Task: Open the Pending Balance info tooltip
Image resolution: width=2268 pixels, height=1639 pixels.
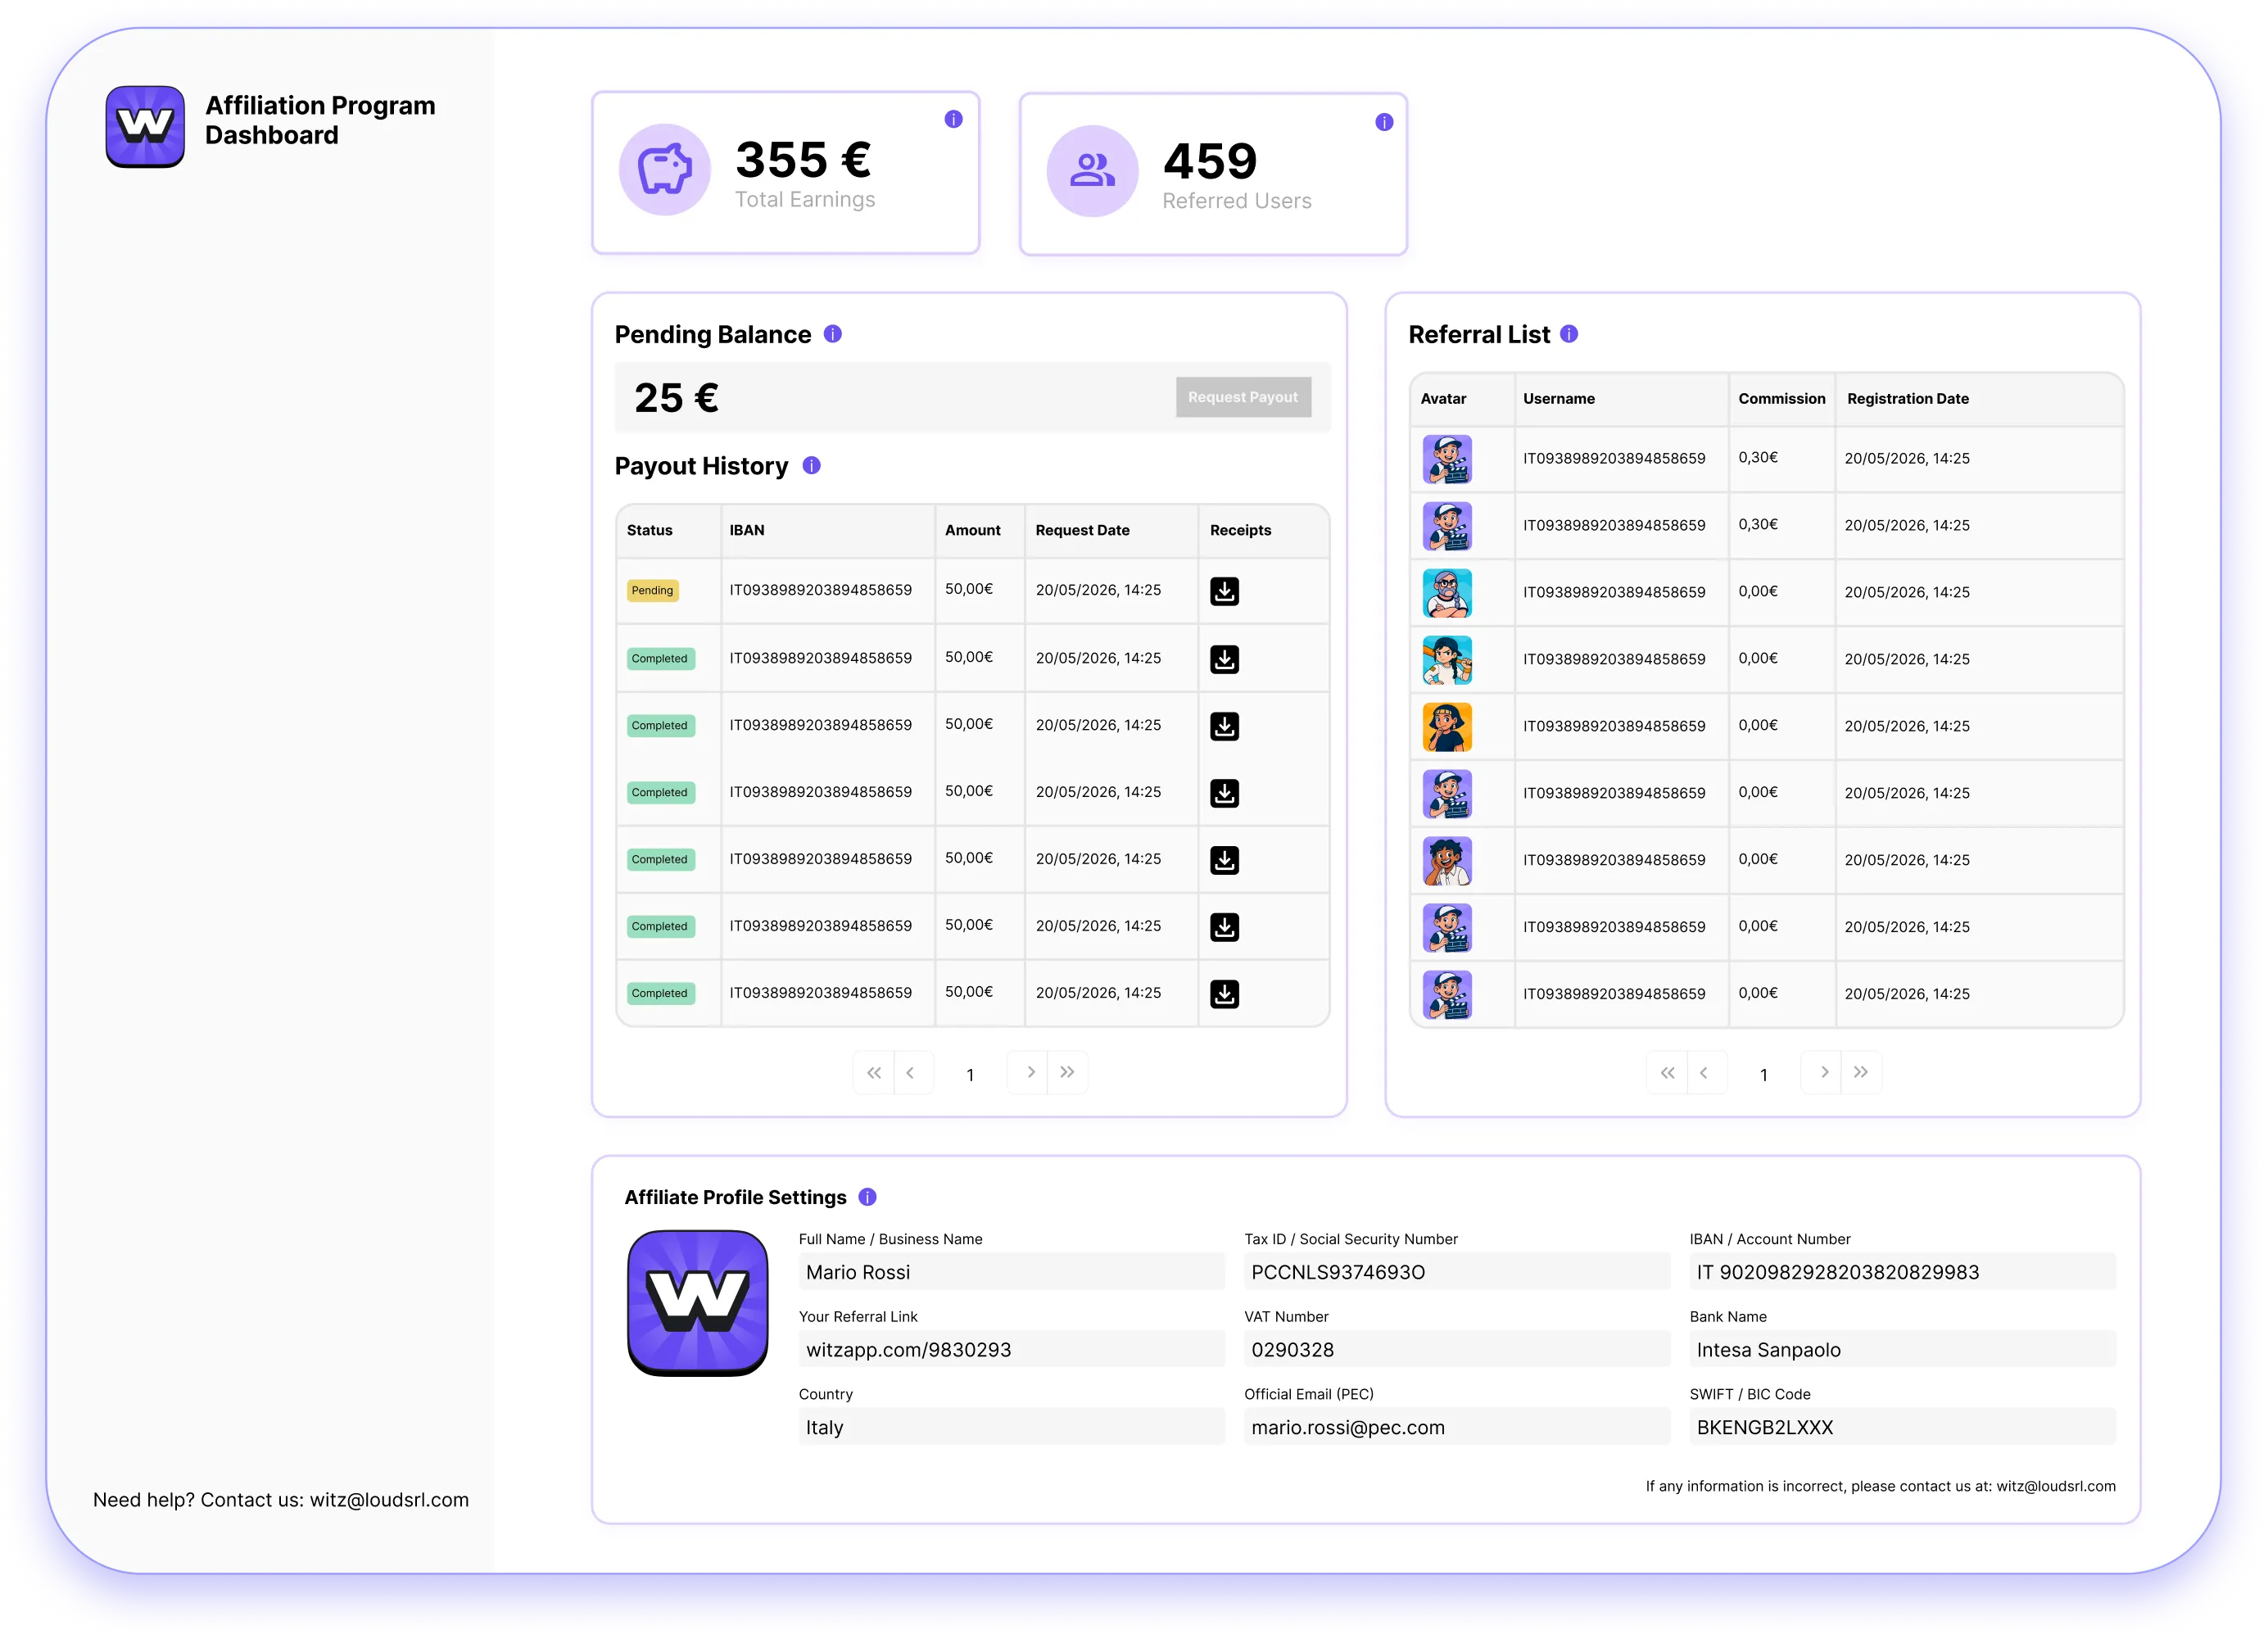Action: pyautogui.click(x=831, y=334)
